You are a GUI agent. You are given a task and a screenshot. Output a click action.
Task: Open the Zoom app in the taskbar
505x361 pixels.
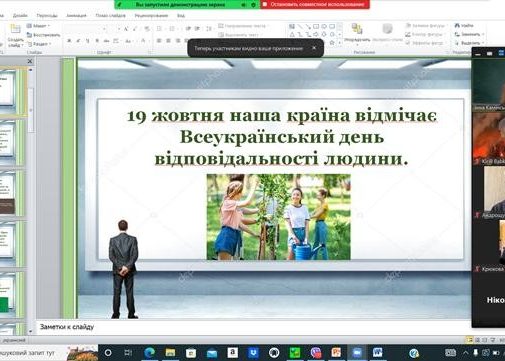click(x=357, y=352)
